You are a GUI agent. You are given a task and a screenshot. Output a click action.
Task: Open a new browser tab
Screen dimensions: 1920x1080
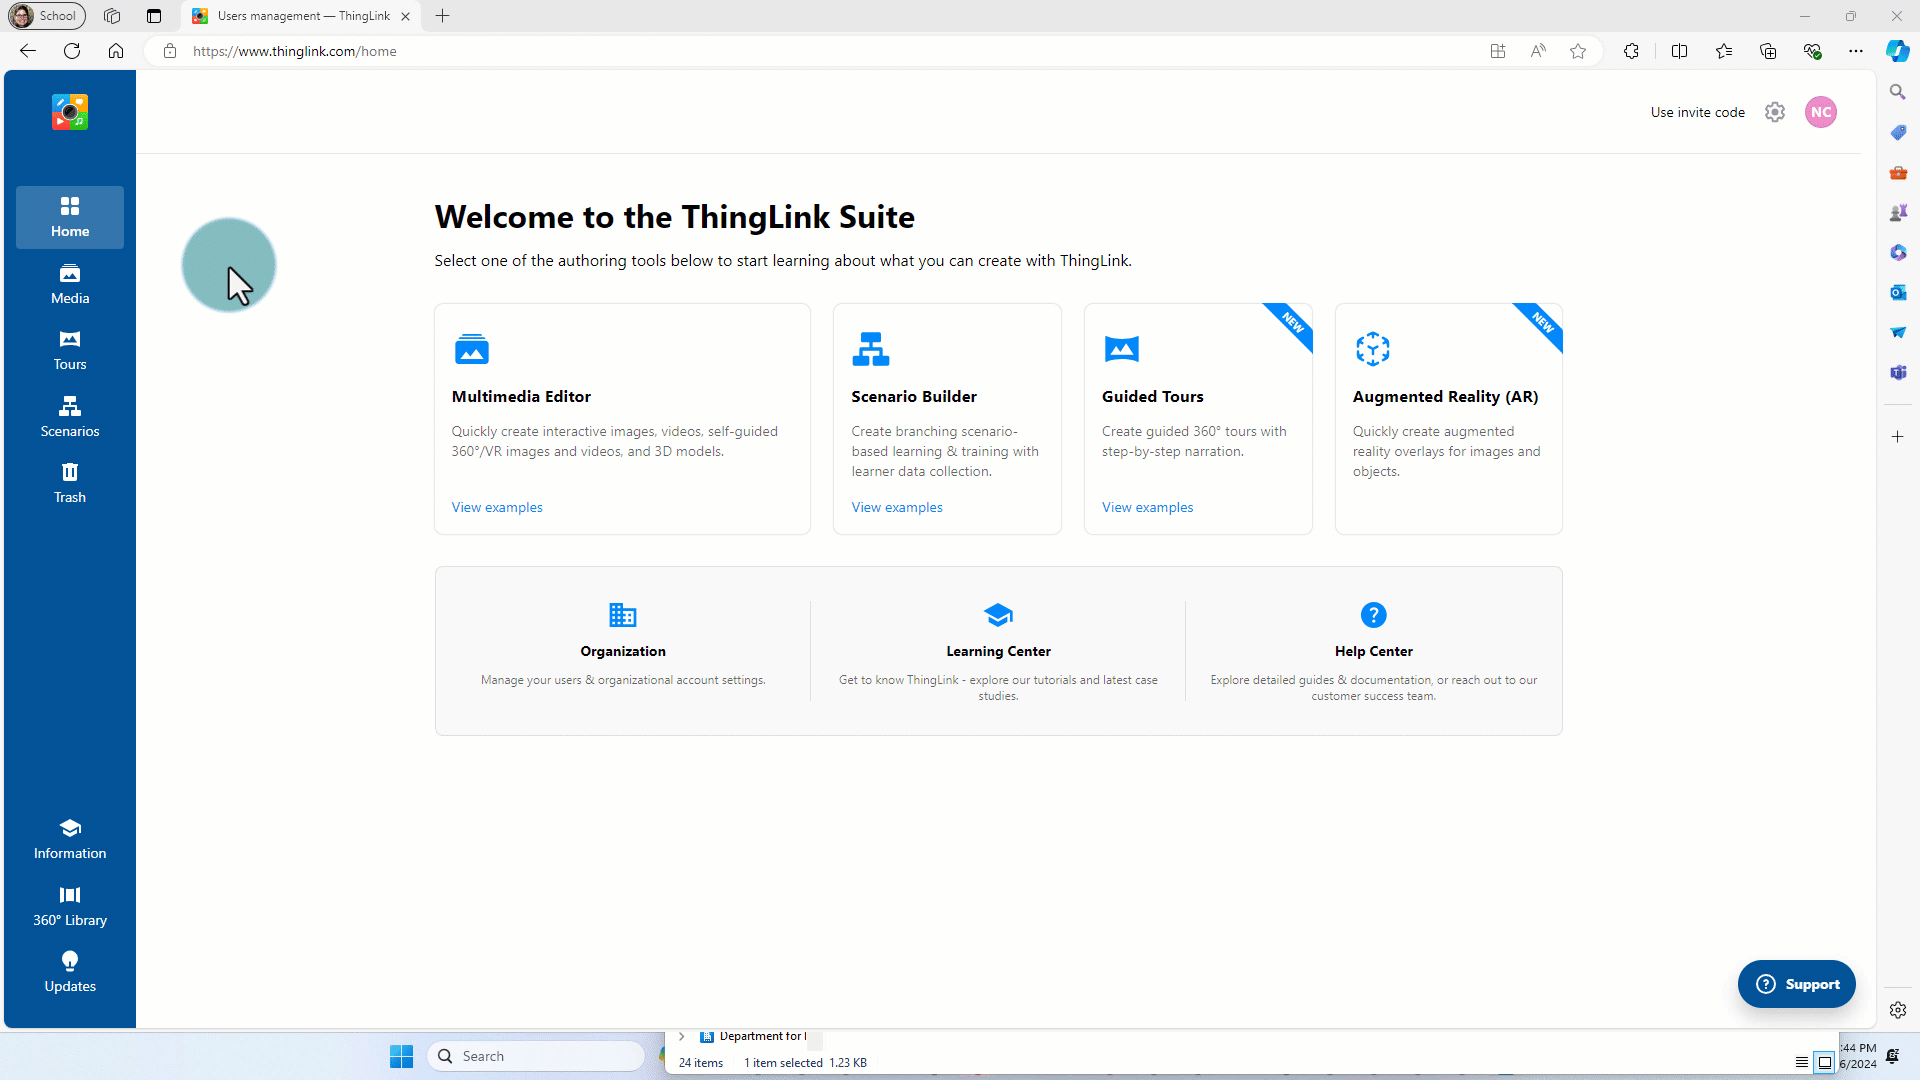pyautogui.click(x=443, y=16)
